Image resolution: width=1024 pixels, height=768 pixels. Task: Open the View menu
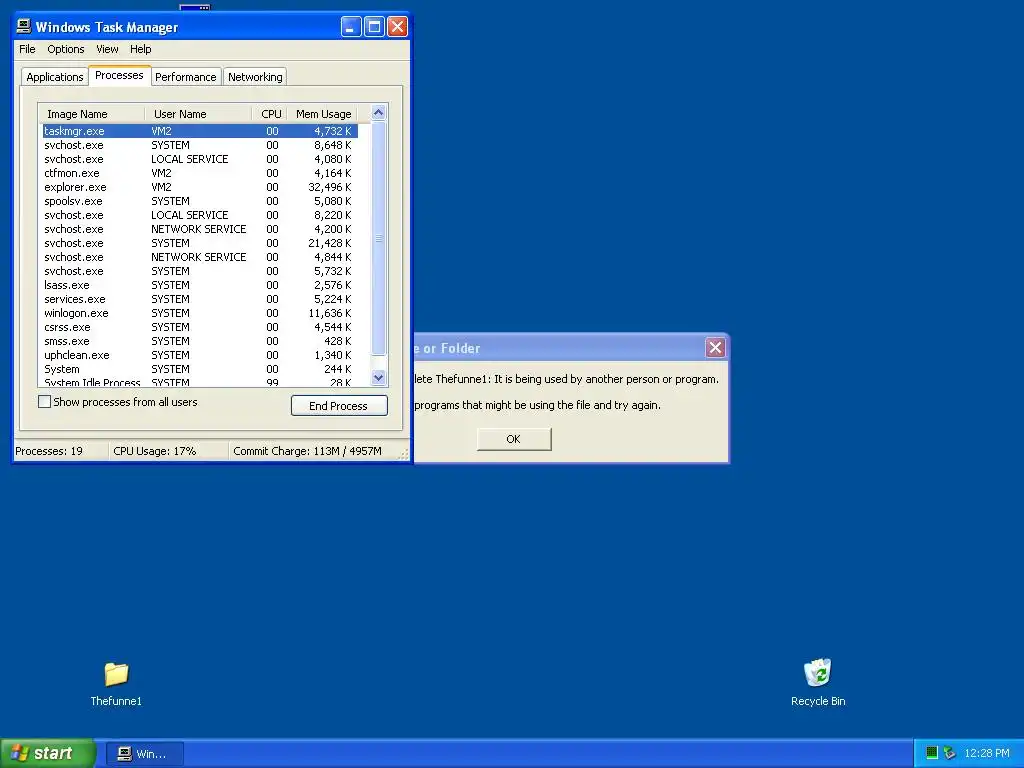point(107,49)
